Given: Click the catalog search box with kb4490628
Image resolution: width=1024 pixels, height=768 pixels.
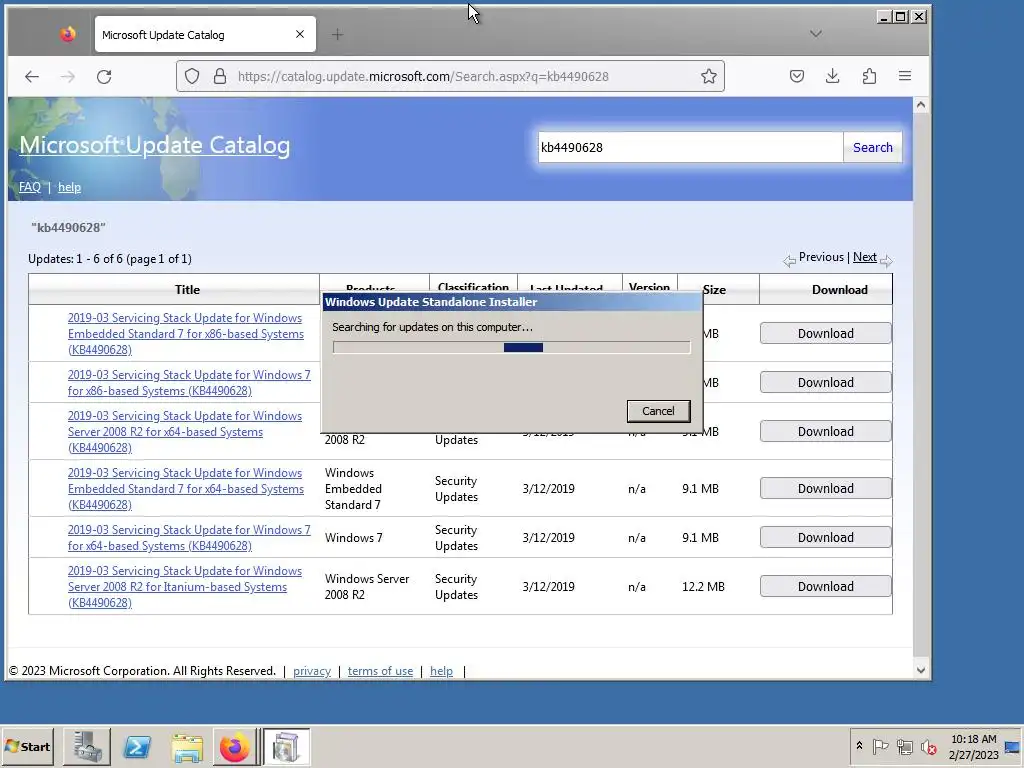Looking at the screenshot, I should pos(690,147).
